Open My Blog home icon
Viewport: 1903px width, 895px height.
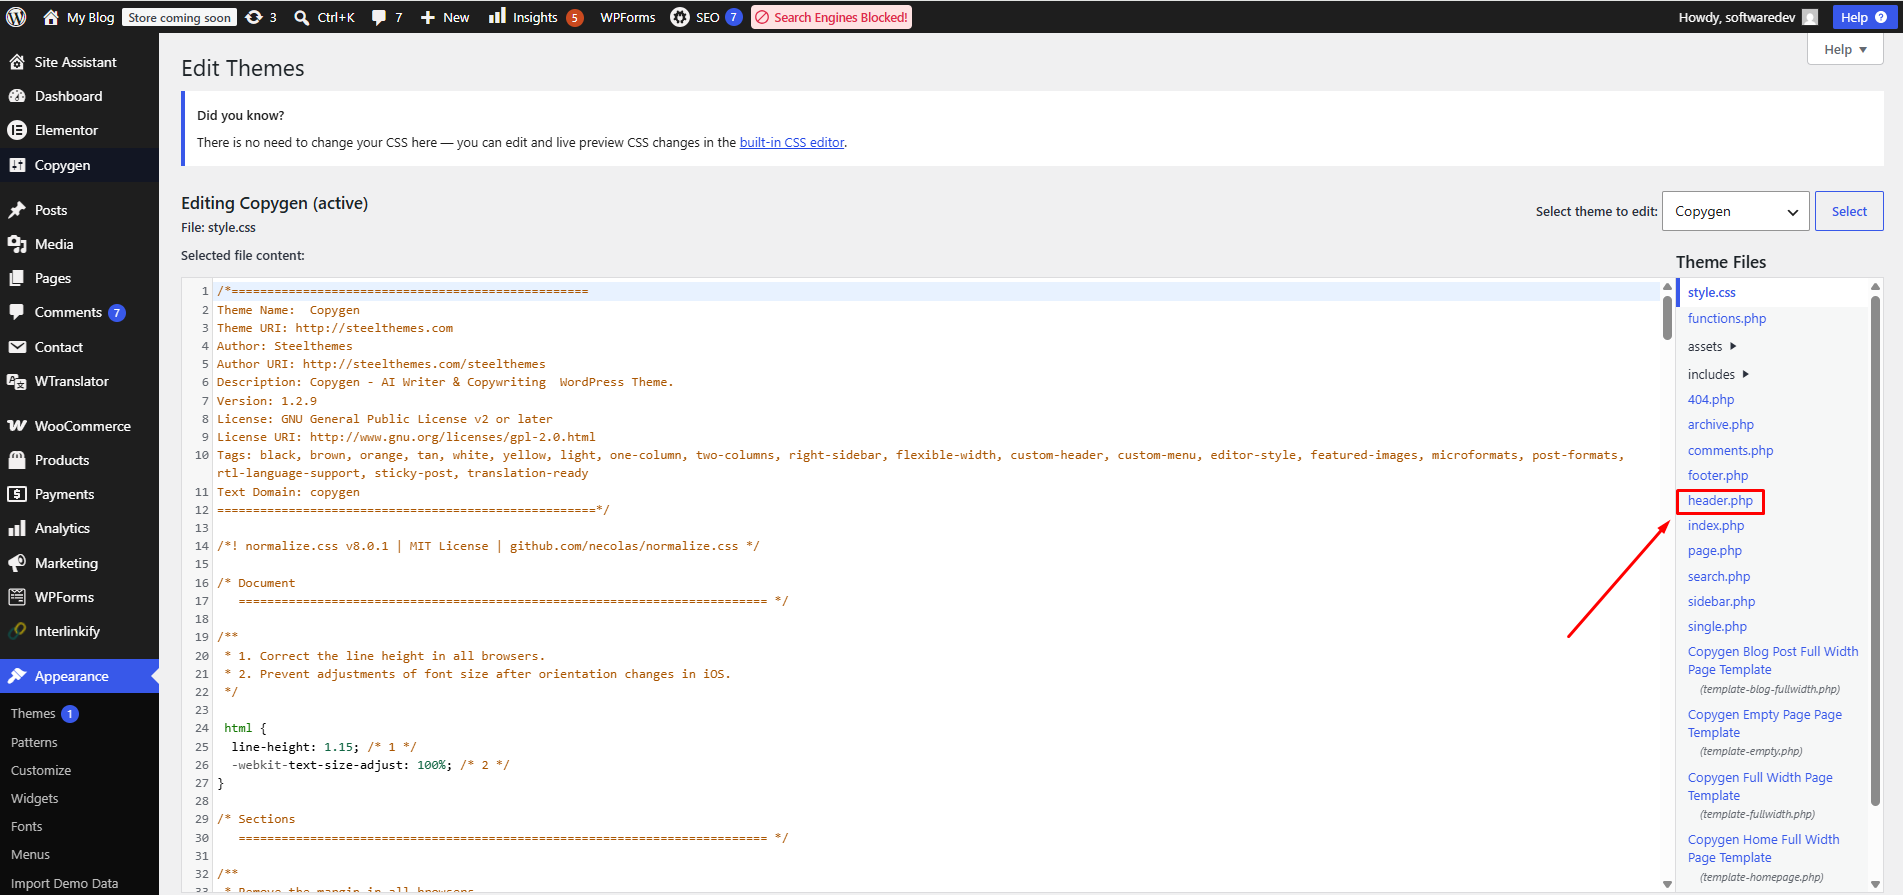click(51, 17)
